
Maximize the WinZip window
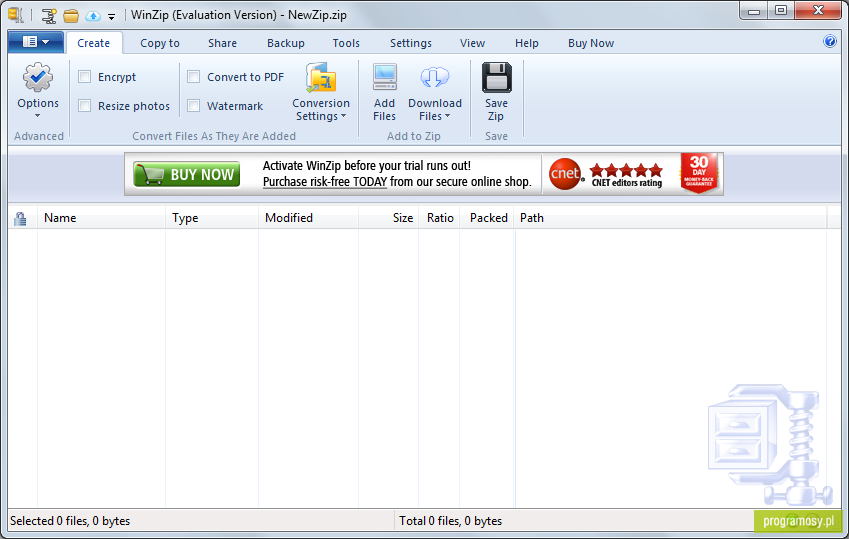781,11
